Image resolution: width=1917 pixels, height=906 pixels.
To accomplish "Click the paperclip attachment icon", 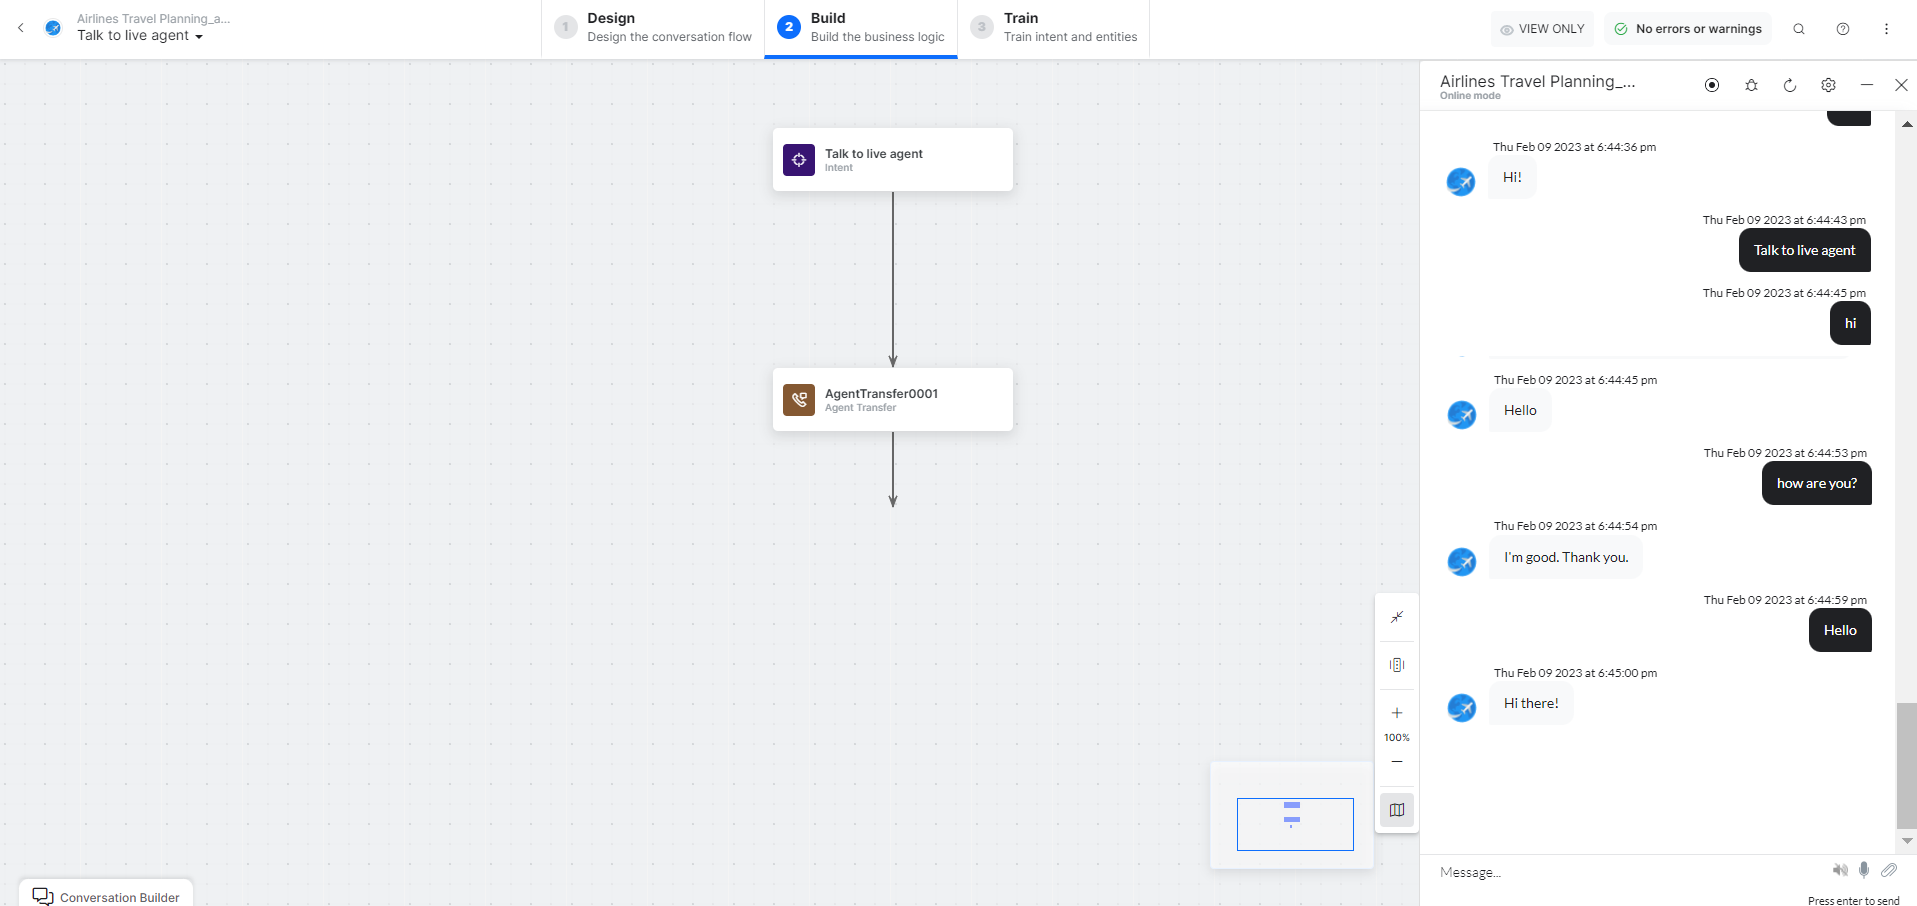I will click(1888, 870).
